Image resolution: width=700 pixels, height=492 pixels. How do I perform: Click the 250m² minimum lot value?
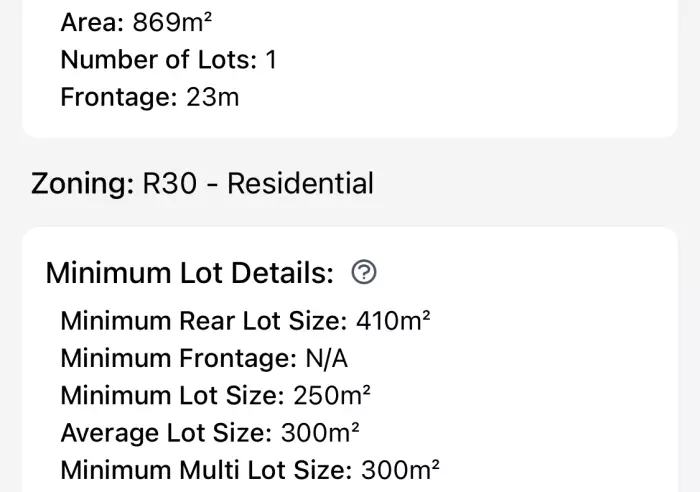(x=332, y=395)
